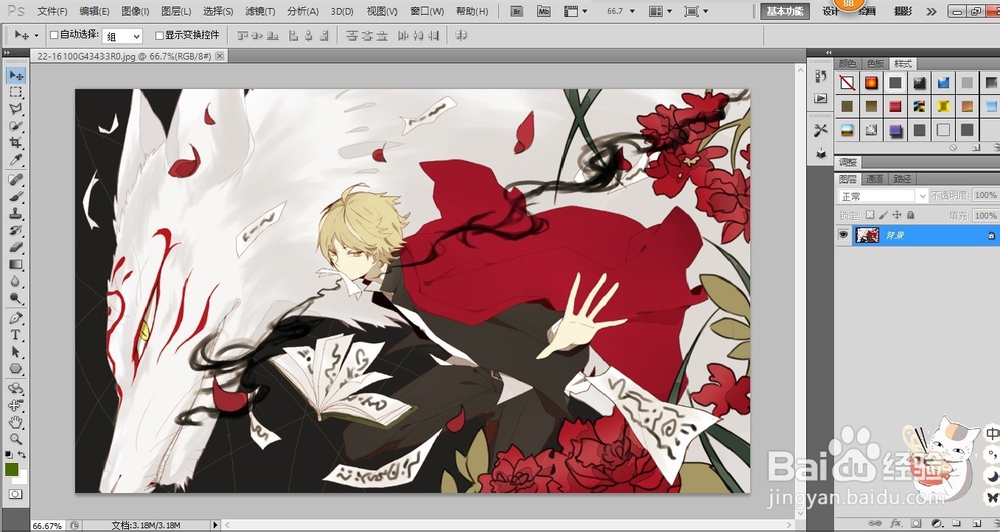Select the Hand tool
1000x532 pixels.
[x=16, y=422]
